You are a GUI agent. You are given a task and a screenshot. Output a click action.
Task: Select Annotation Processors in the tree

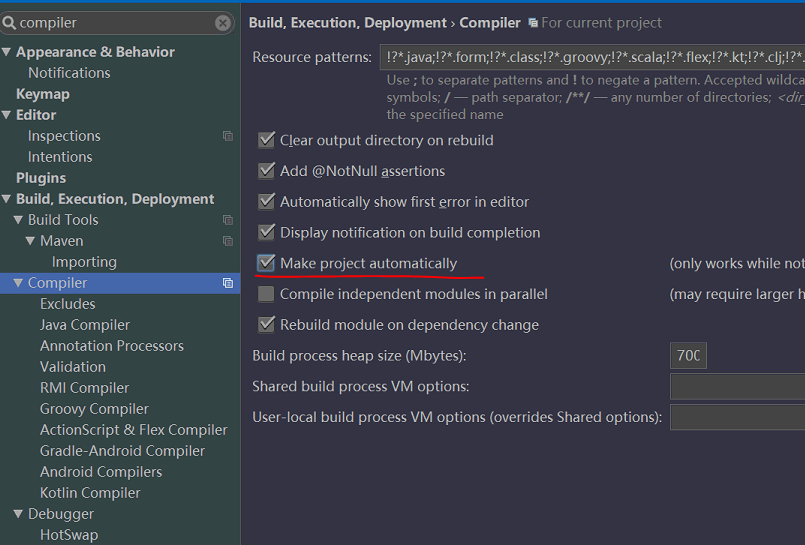tap(112, 346)
